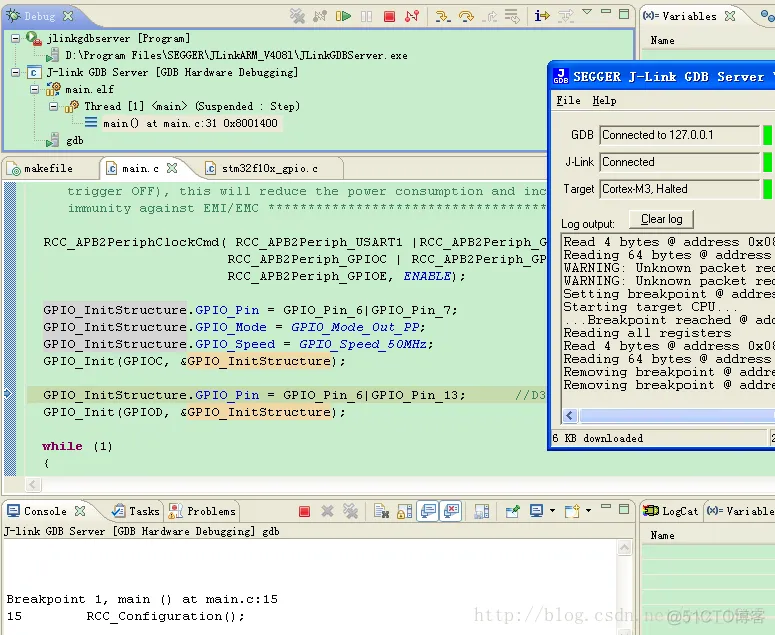Image resolution: width=775 pixels, height=635 pixels.
Task: Open the Open Console dropdown arrow
Action: pyautogui.click(x=588, y=511)
